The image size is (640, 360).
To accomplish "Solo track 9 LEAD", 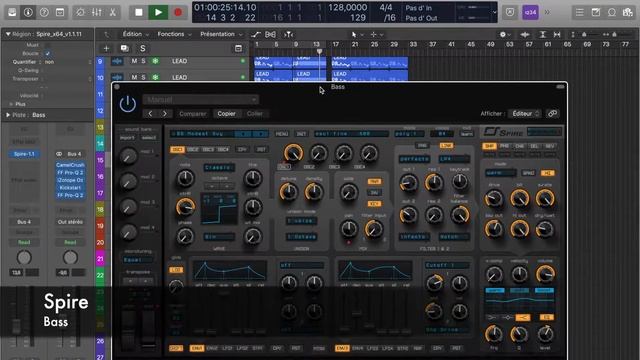I will (x=143, y=61).
